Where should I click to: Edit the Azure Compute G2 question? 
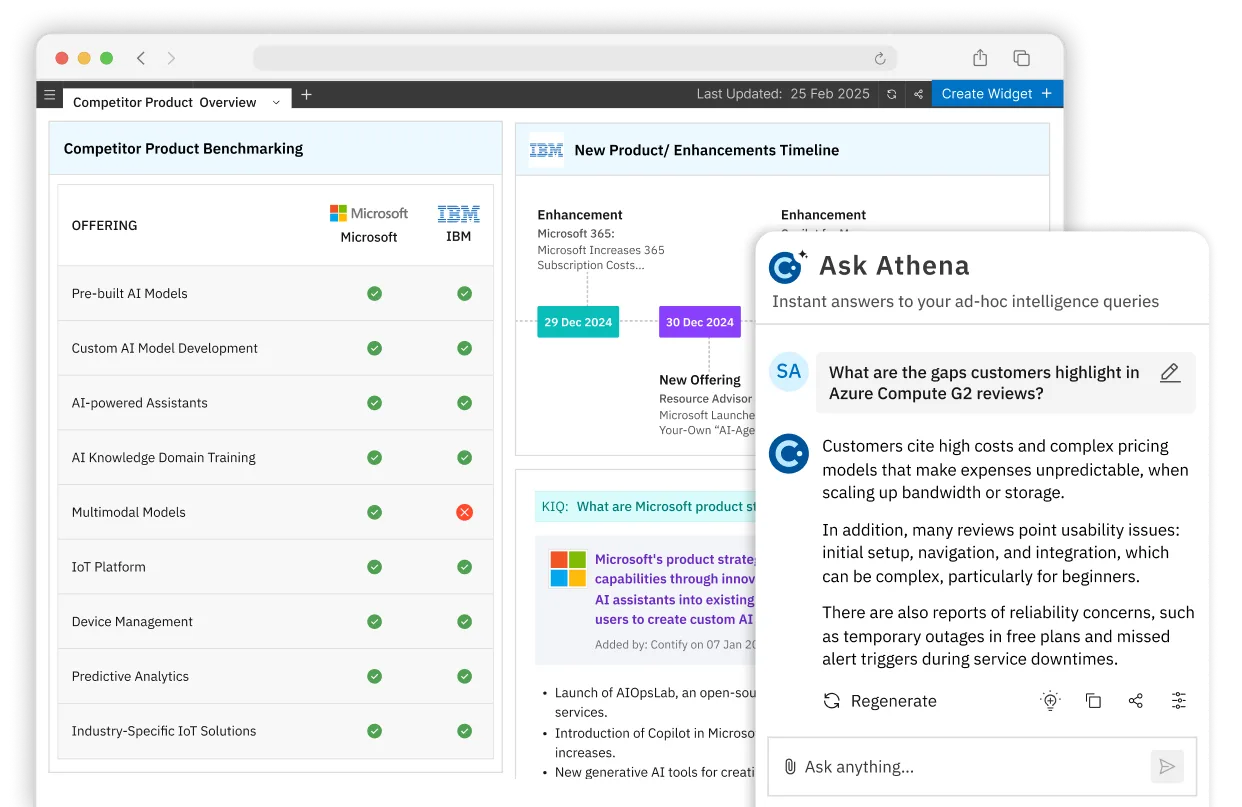point(1170,373)
